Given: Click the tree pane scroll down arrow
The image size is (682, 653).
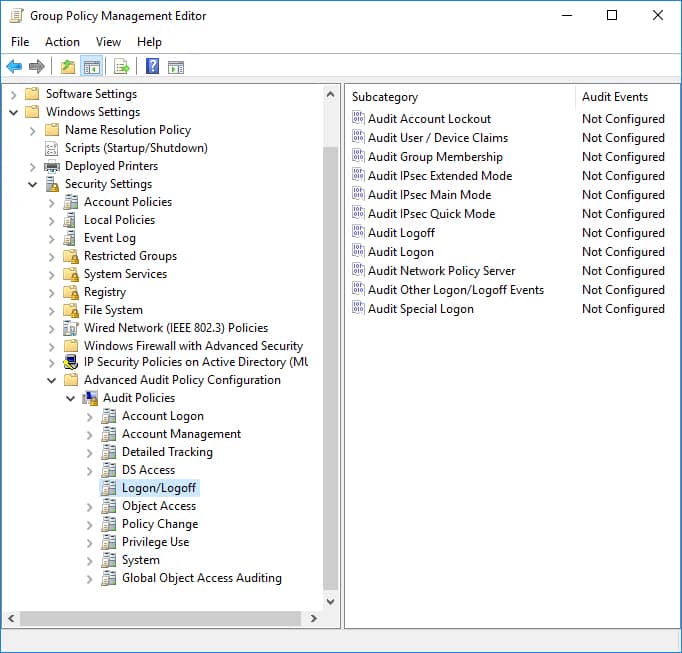Looking at the screenshot, I should tap(331, 602).
